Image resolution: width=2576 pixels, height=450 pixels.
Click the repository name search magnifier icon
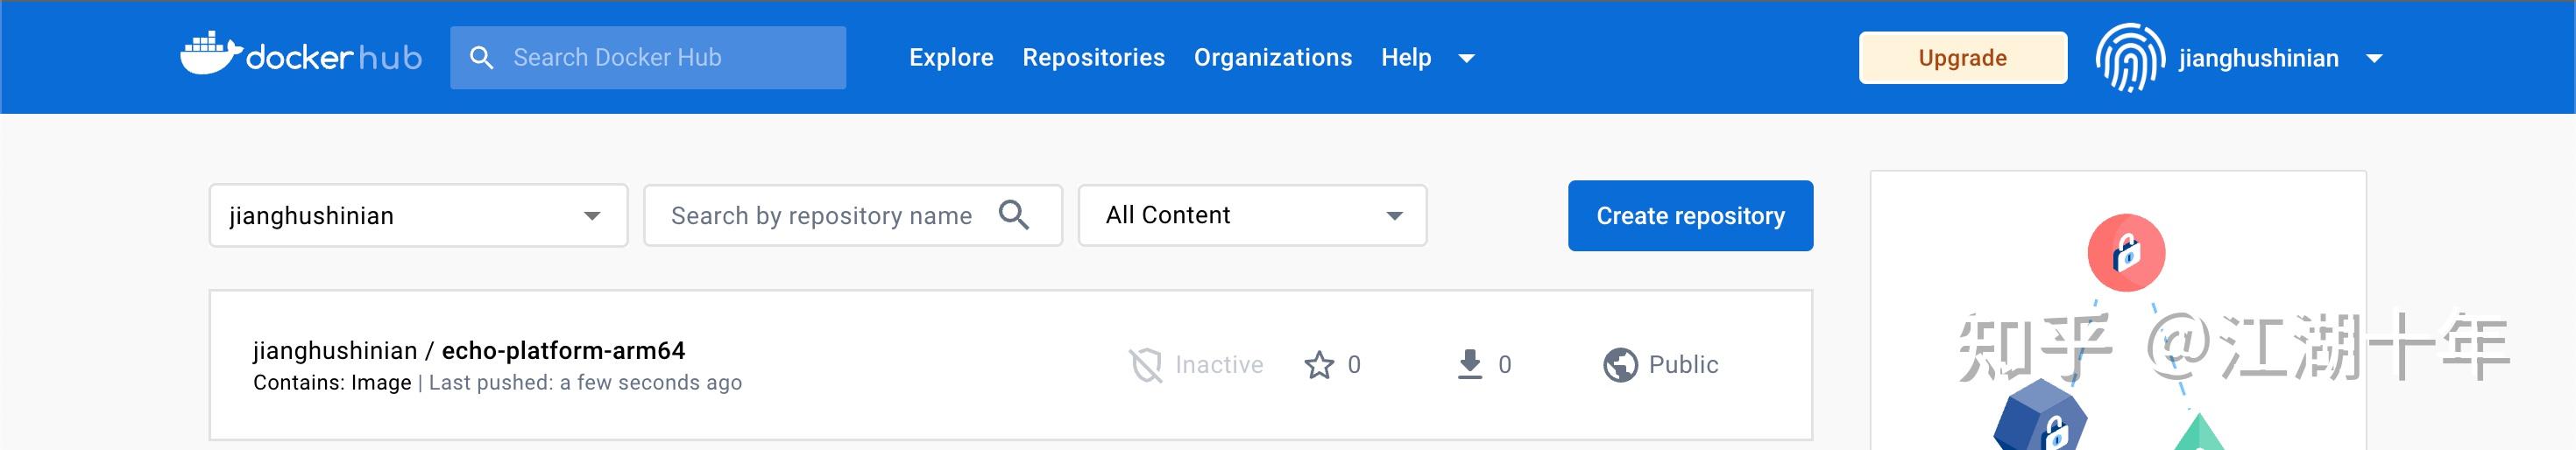[1013, 215]
